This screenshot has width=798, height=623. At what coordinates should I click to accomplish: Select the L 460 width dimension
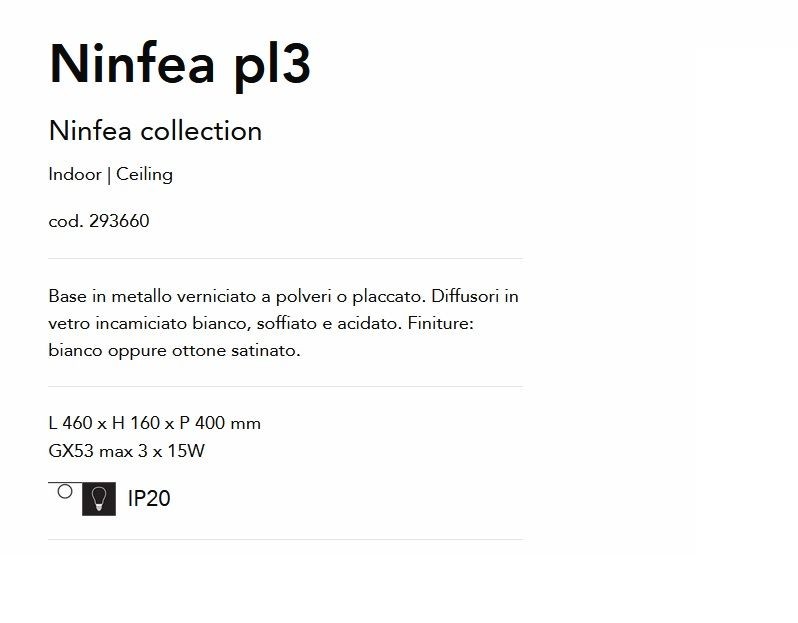coord(71,423)
